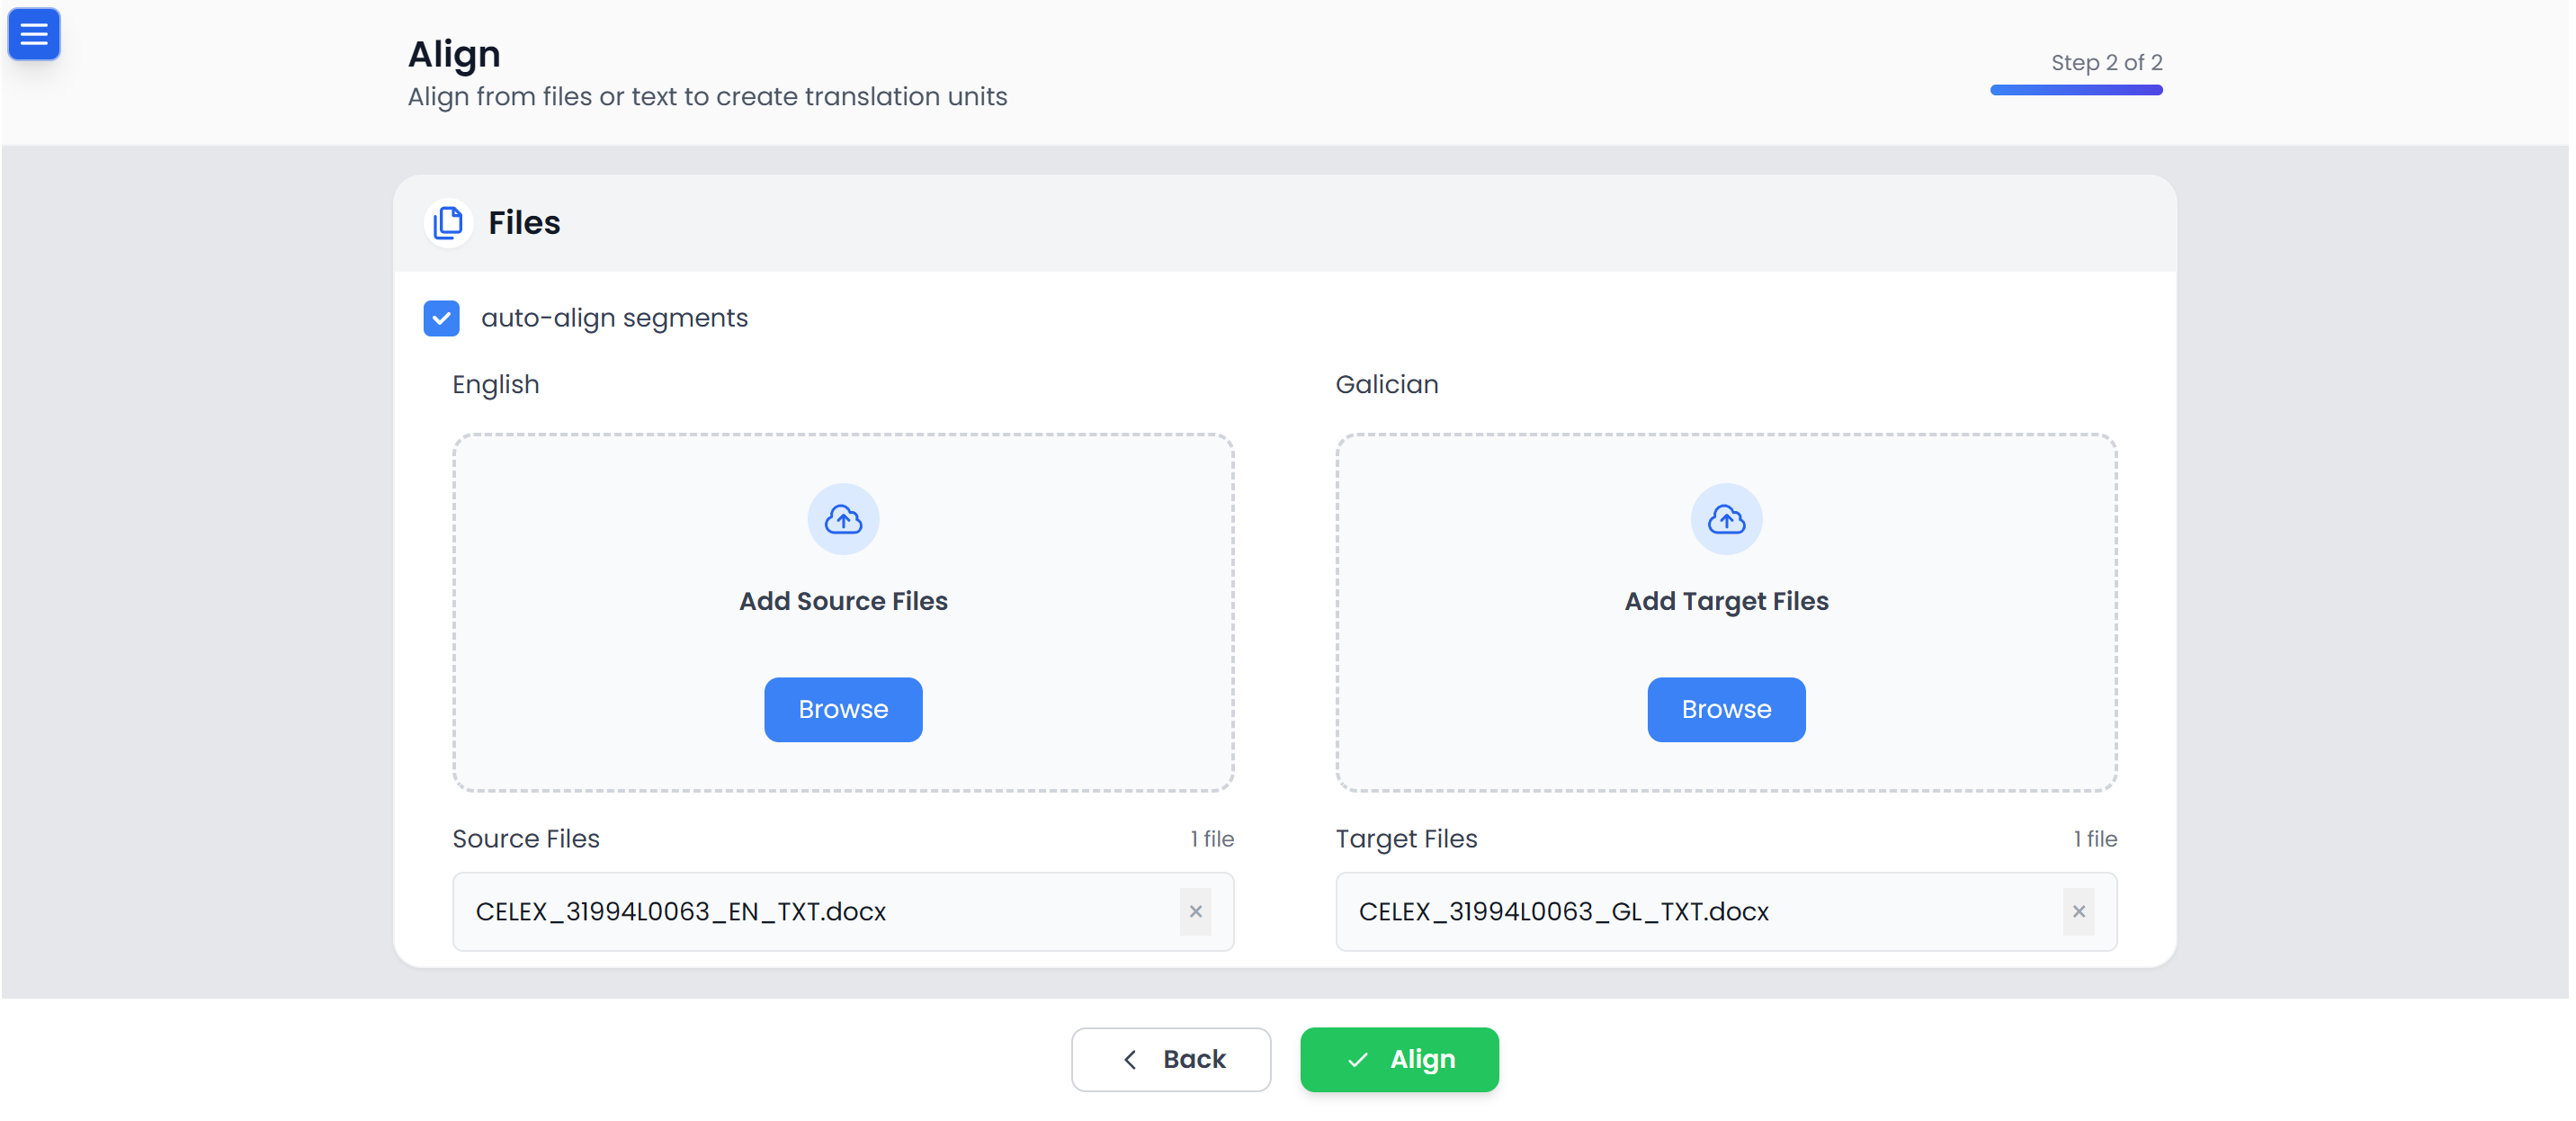Remove the CELEX GL target file
This screenshot has height=1121, width=2576.
click(2078, 911)
